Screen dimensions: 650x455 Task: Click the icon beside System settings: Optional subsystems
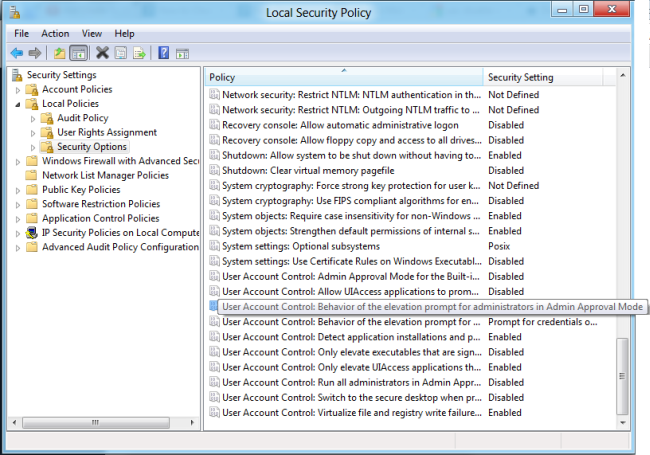(x=214, y=246)
